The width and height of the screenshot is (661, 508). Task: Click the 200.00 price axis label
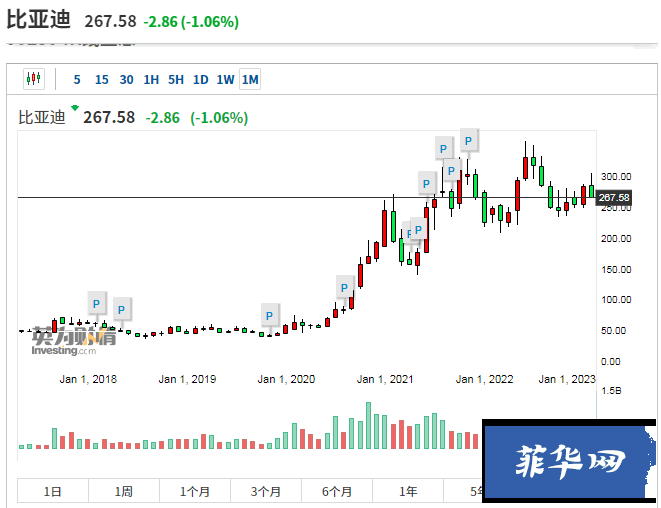pos(616,239)
